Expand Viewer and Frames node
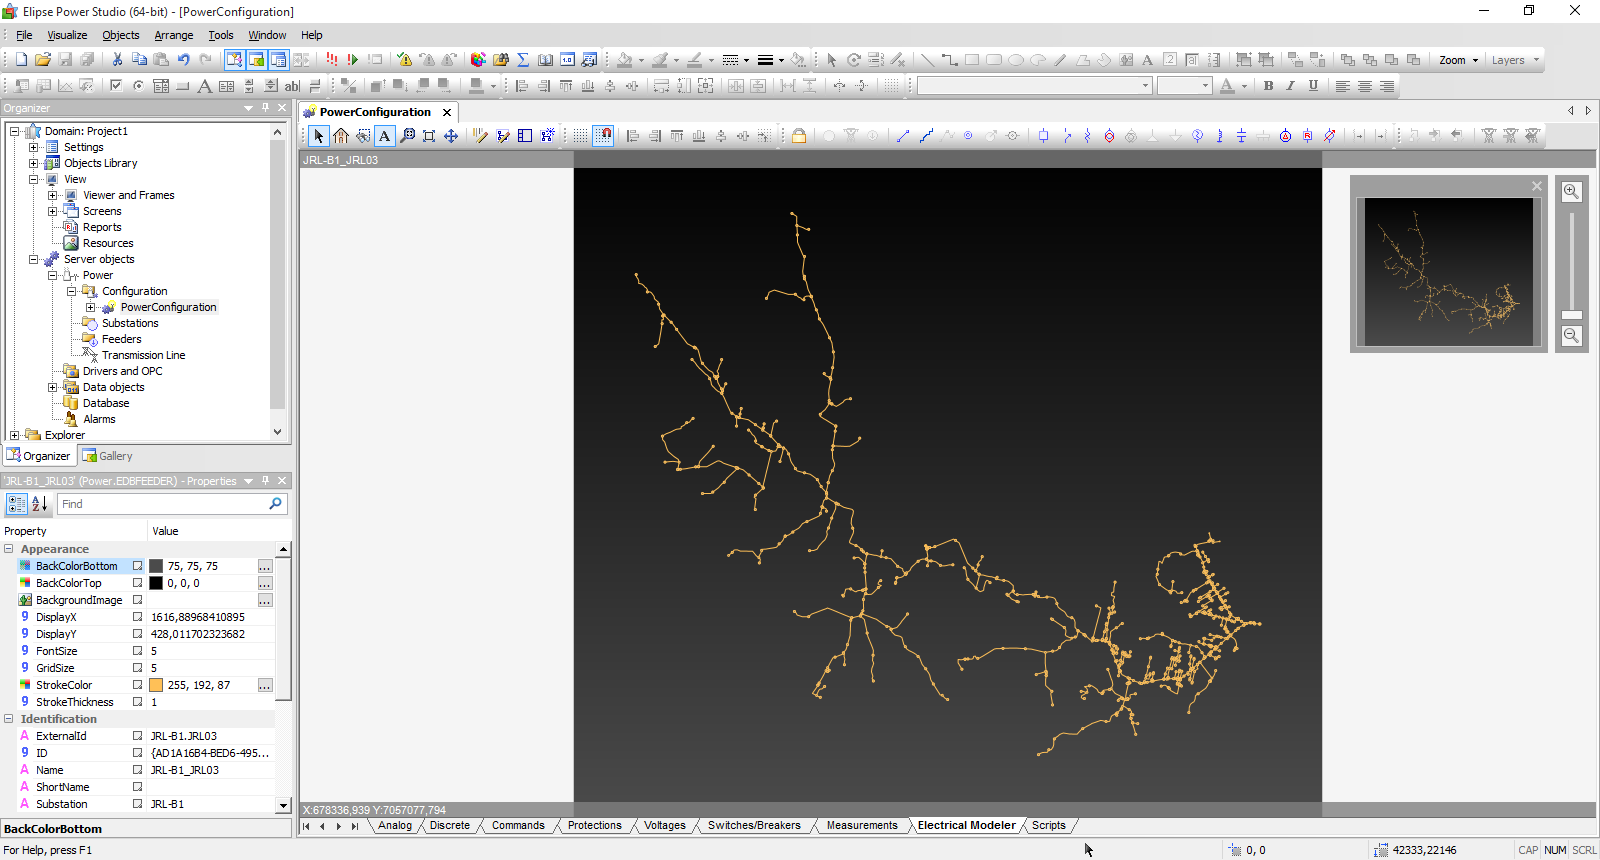This screenshot has width=1600, height=860. click(x=52, y=195)
